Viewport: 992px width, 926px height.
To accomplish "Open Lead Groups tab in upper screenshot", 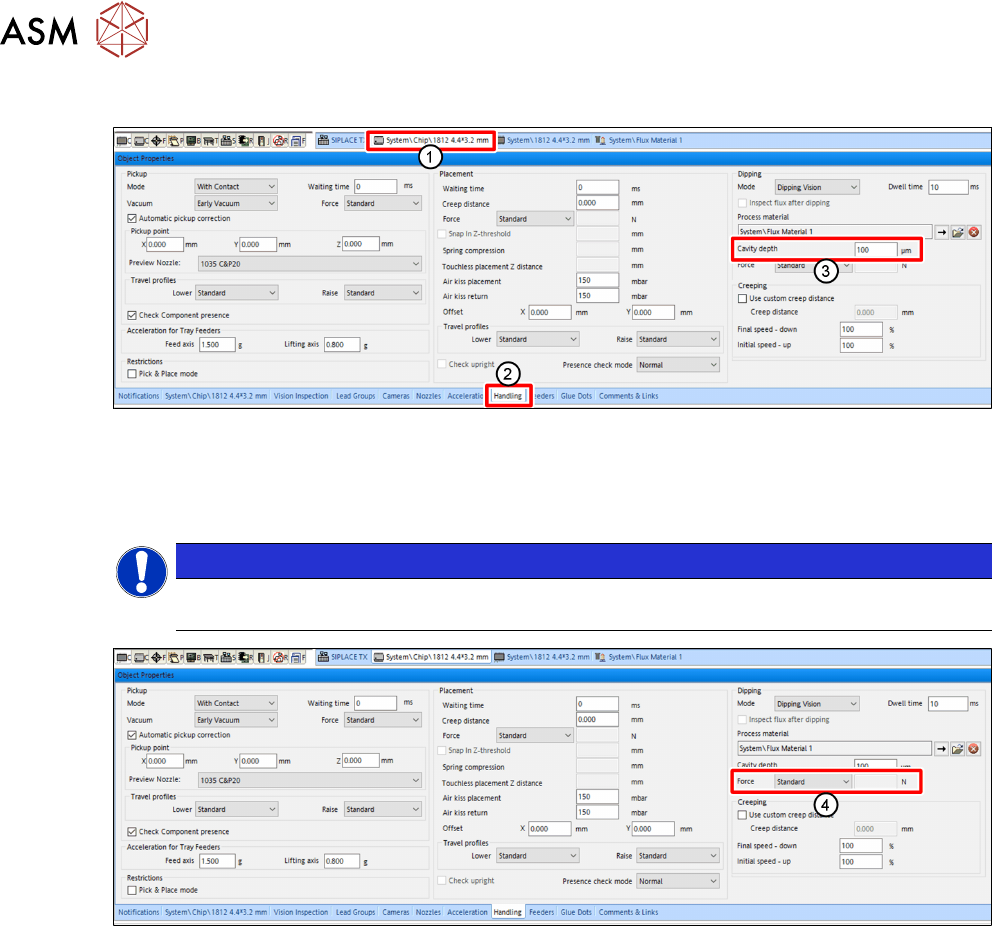I will point(356,396).
